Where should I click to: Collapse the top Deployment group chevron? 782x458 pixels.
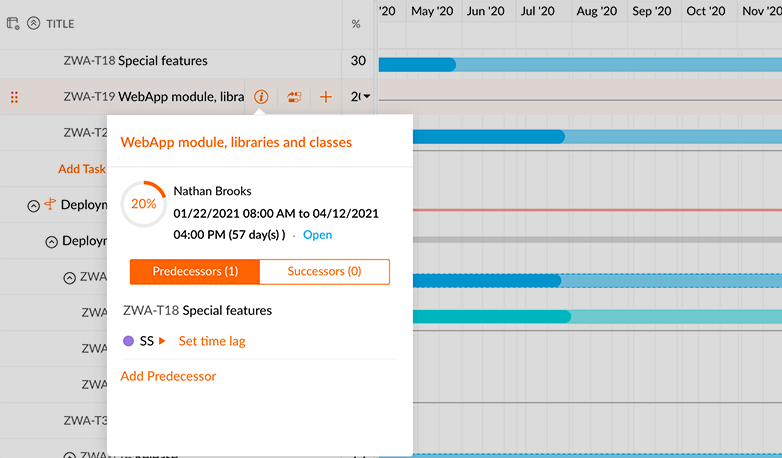click(x=33, y=206)
